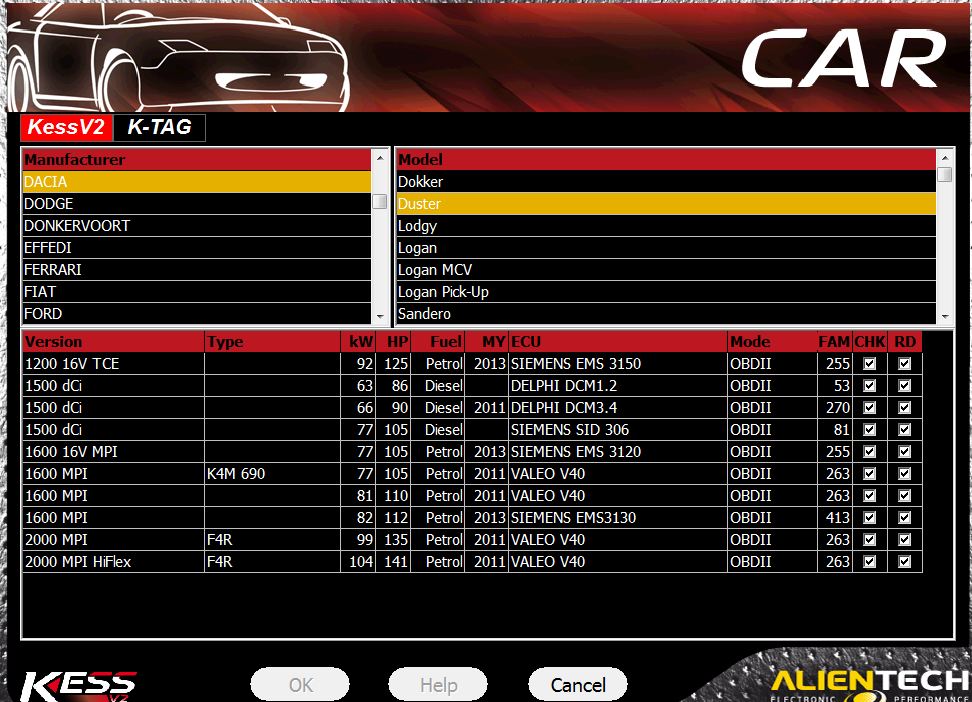This screenshot has width=972, height=702.
Task: Click the Model list scrollbar thumb
Action: pos(945,175)
